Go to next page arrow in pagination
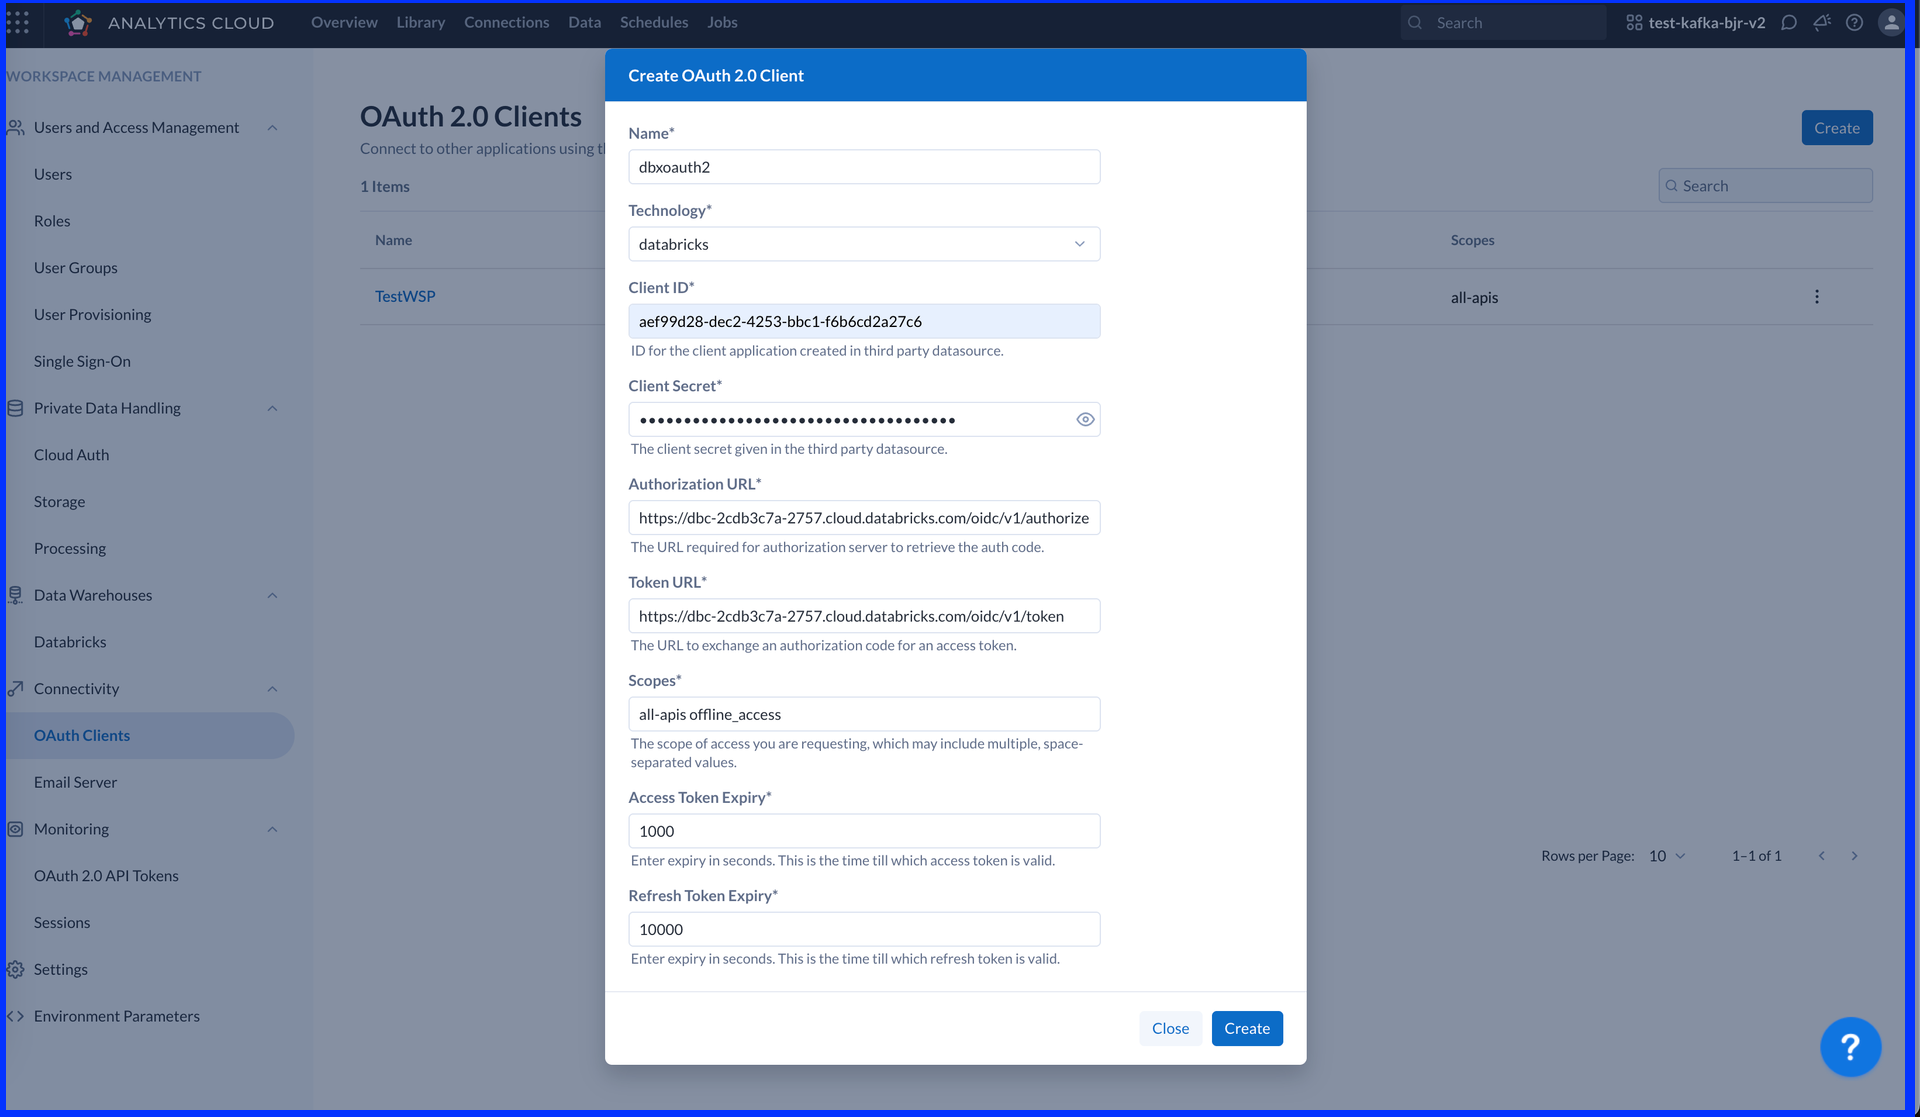Screen dimensions: 1920x1117 coord(1854,856)
